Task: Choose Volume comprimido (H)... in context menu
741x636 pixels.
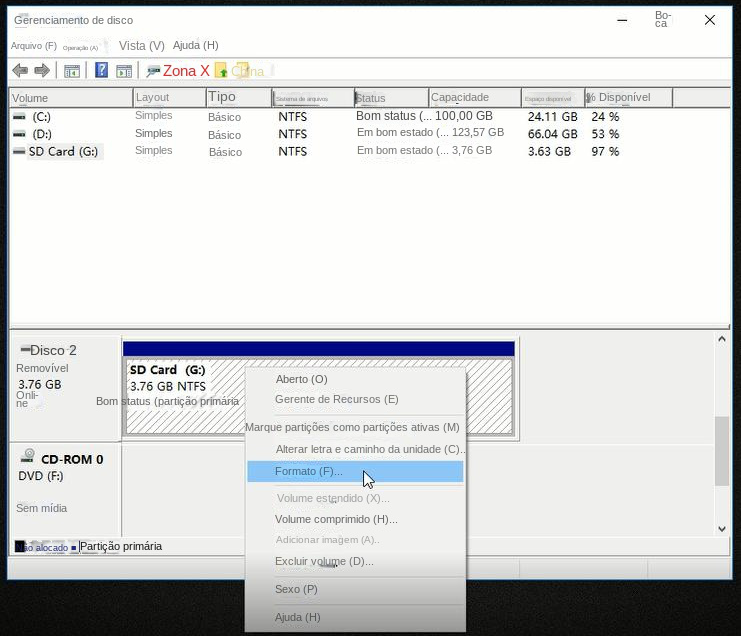Action: tap(336, 519)
